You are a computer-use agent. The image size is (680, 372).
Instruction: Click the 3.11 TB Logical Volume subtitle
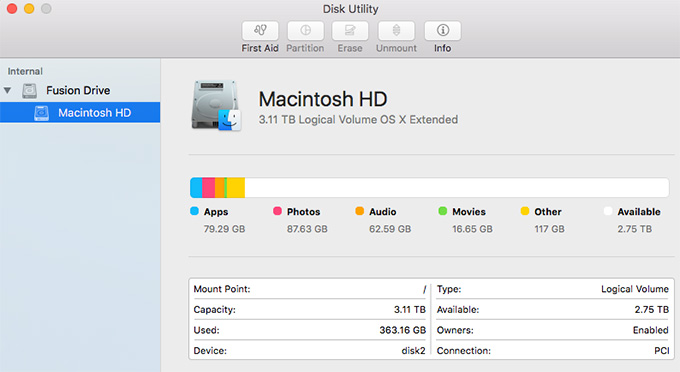coord(358,120)
